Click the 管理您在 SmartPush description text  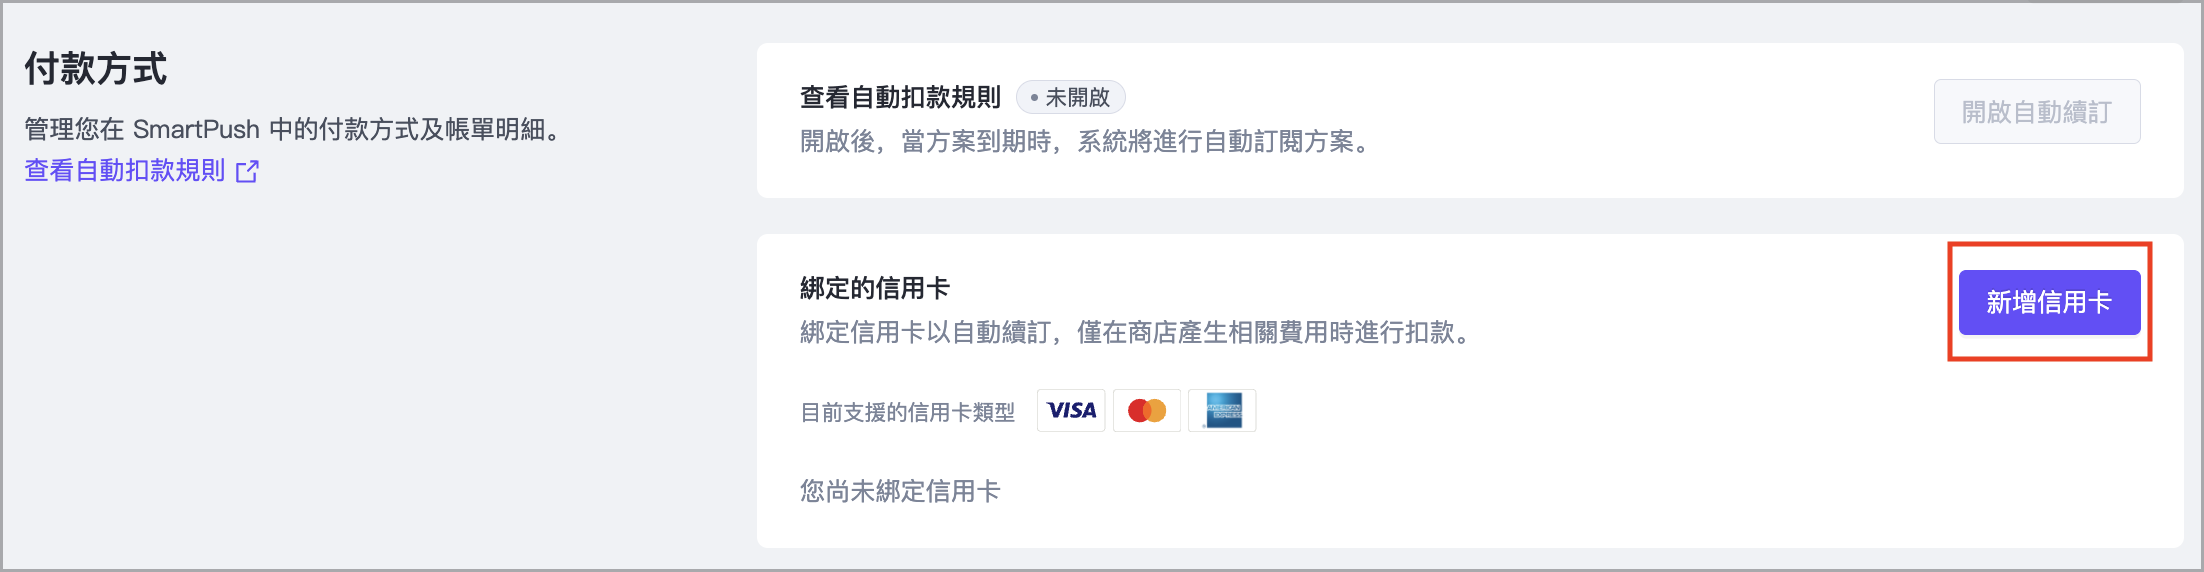pyautogui.click(x=292, y=129)
